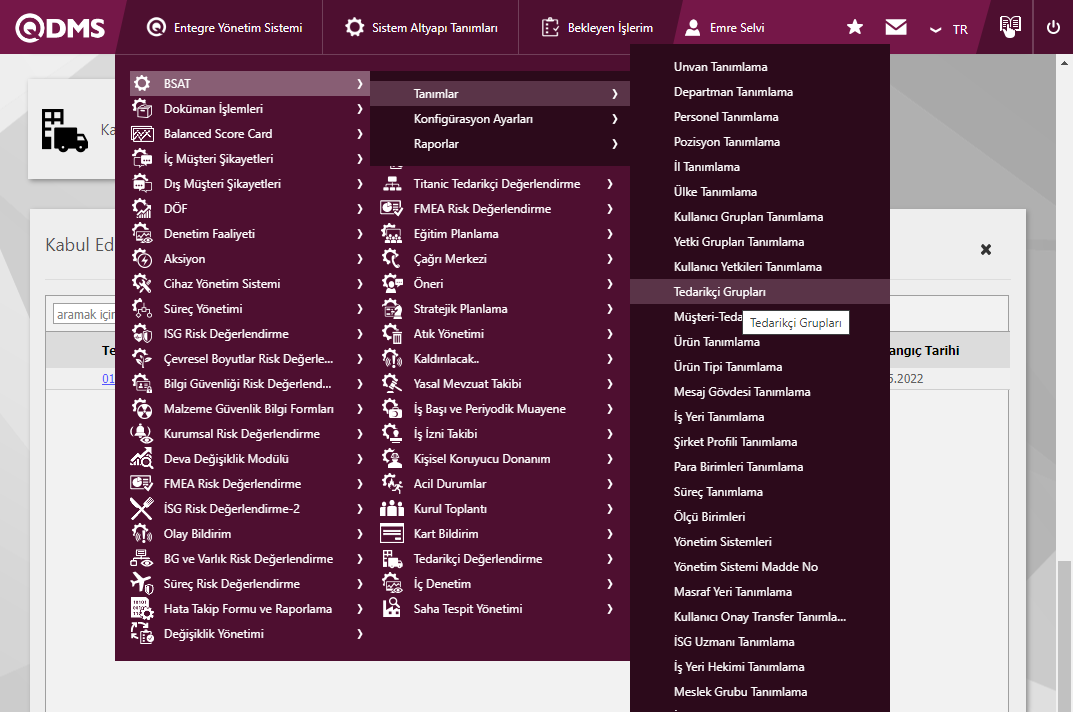Choose Personel Tanımlama from the list

(726, 117)
